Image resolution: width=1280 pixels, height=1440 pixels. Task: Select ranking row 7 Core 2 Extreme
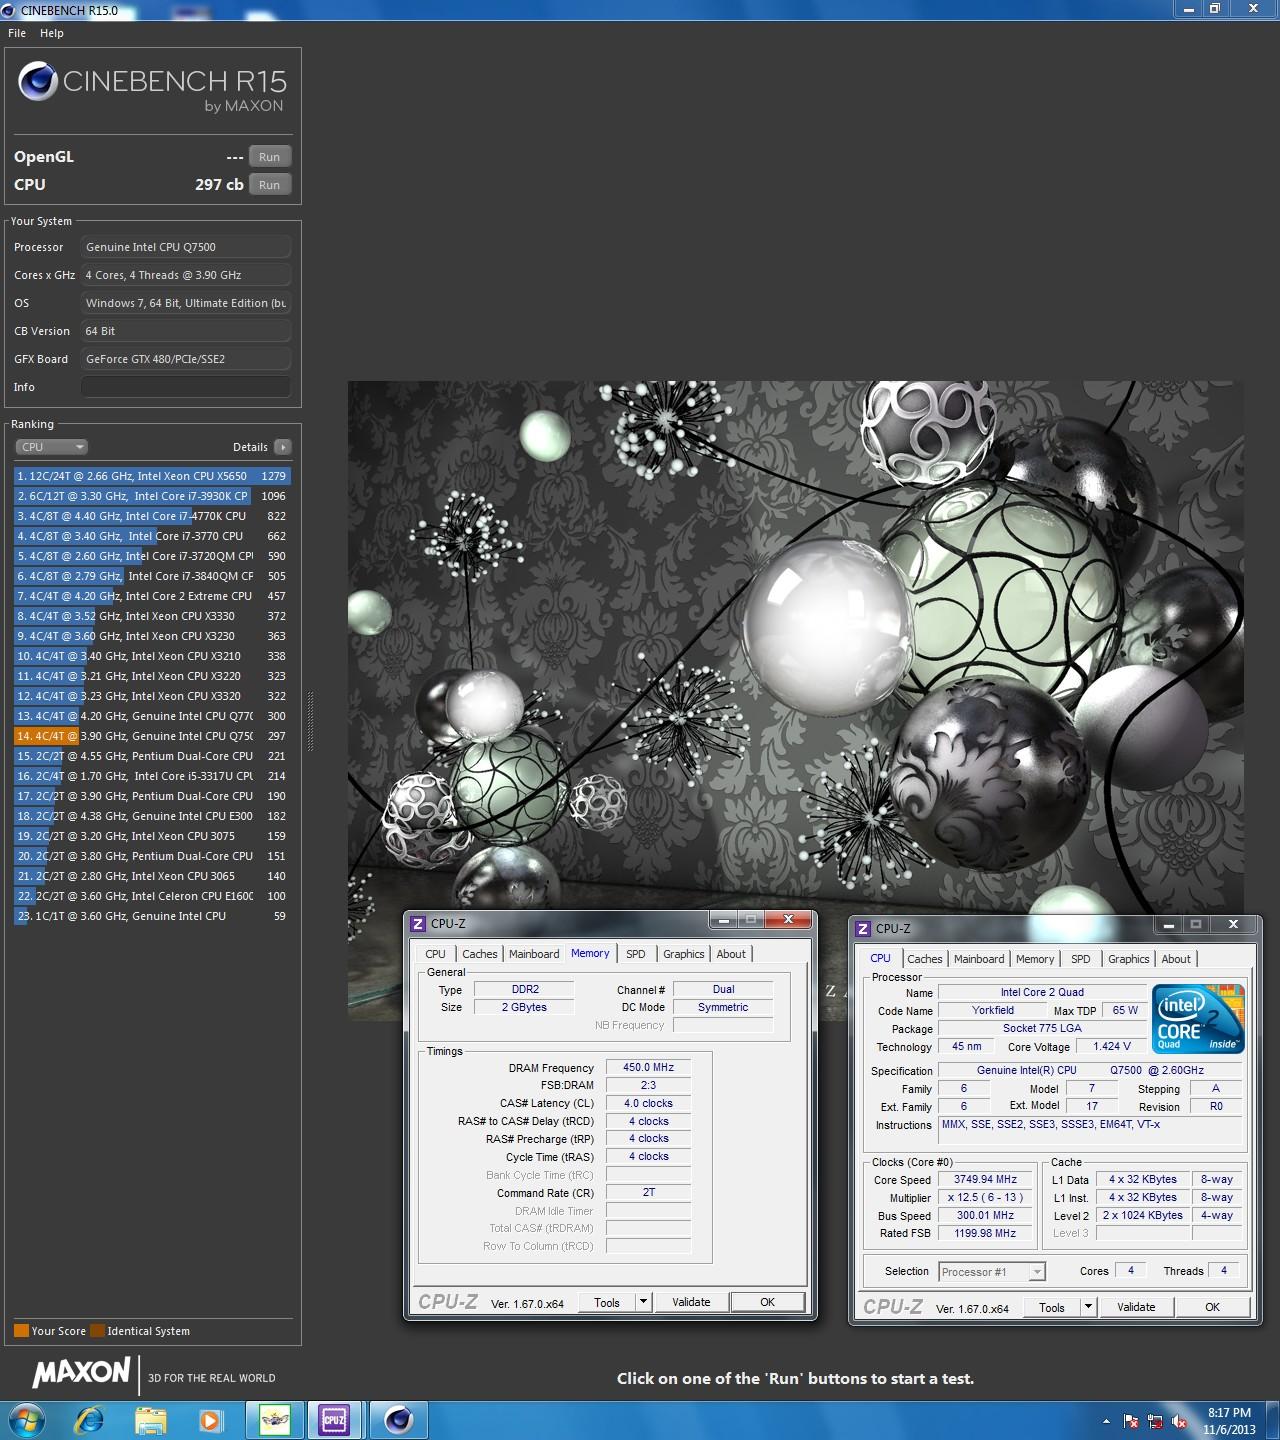point(152,596)
